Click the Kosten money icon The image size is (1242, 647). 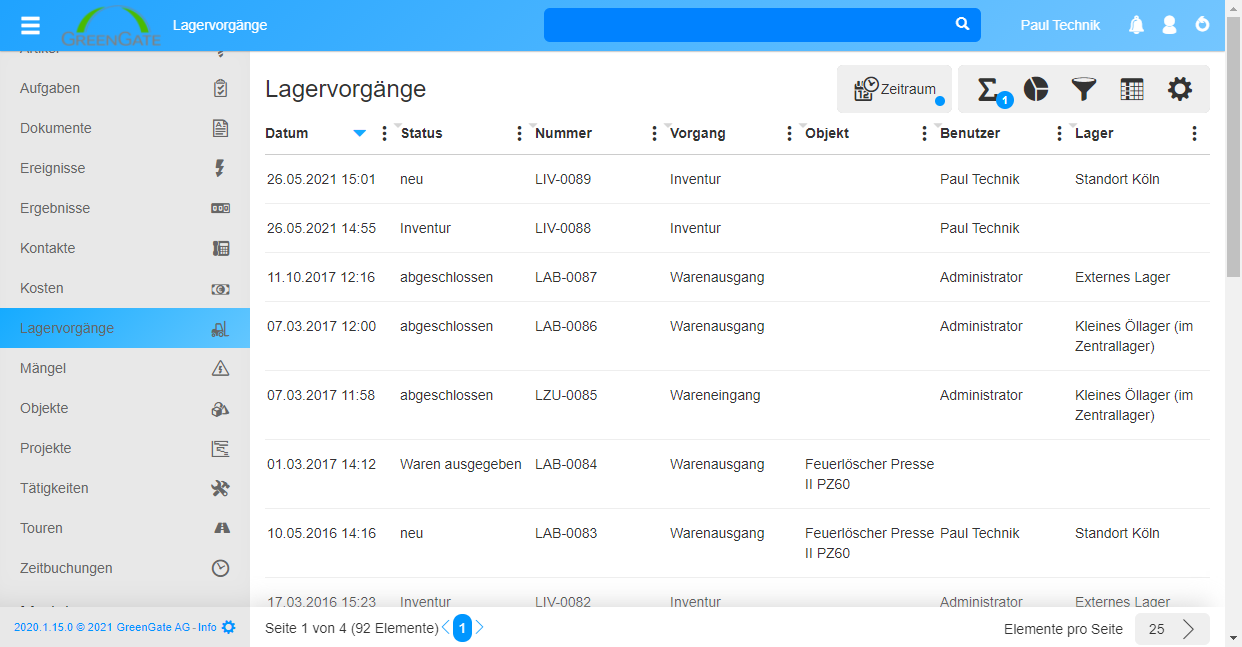coord(221,288)
